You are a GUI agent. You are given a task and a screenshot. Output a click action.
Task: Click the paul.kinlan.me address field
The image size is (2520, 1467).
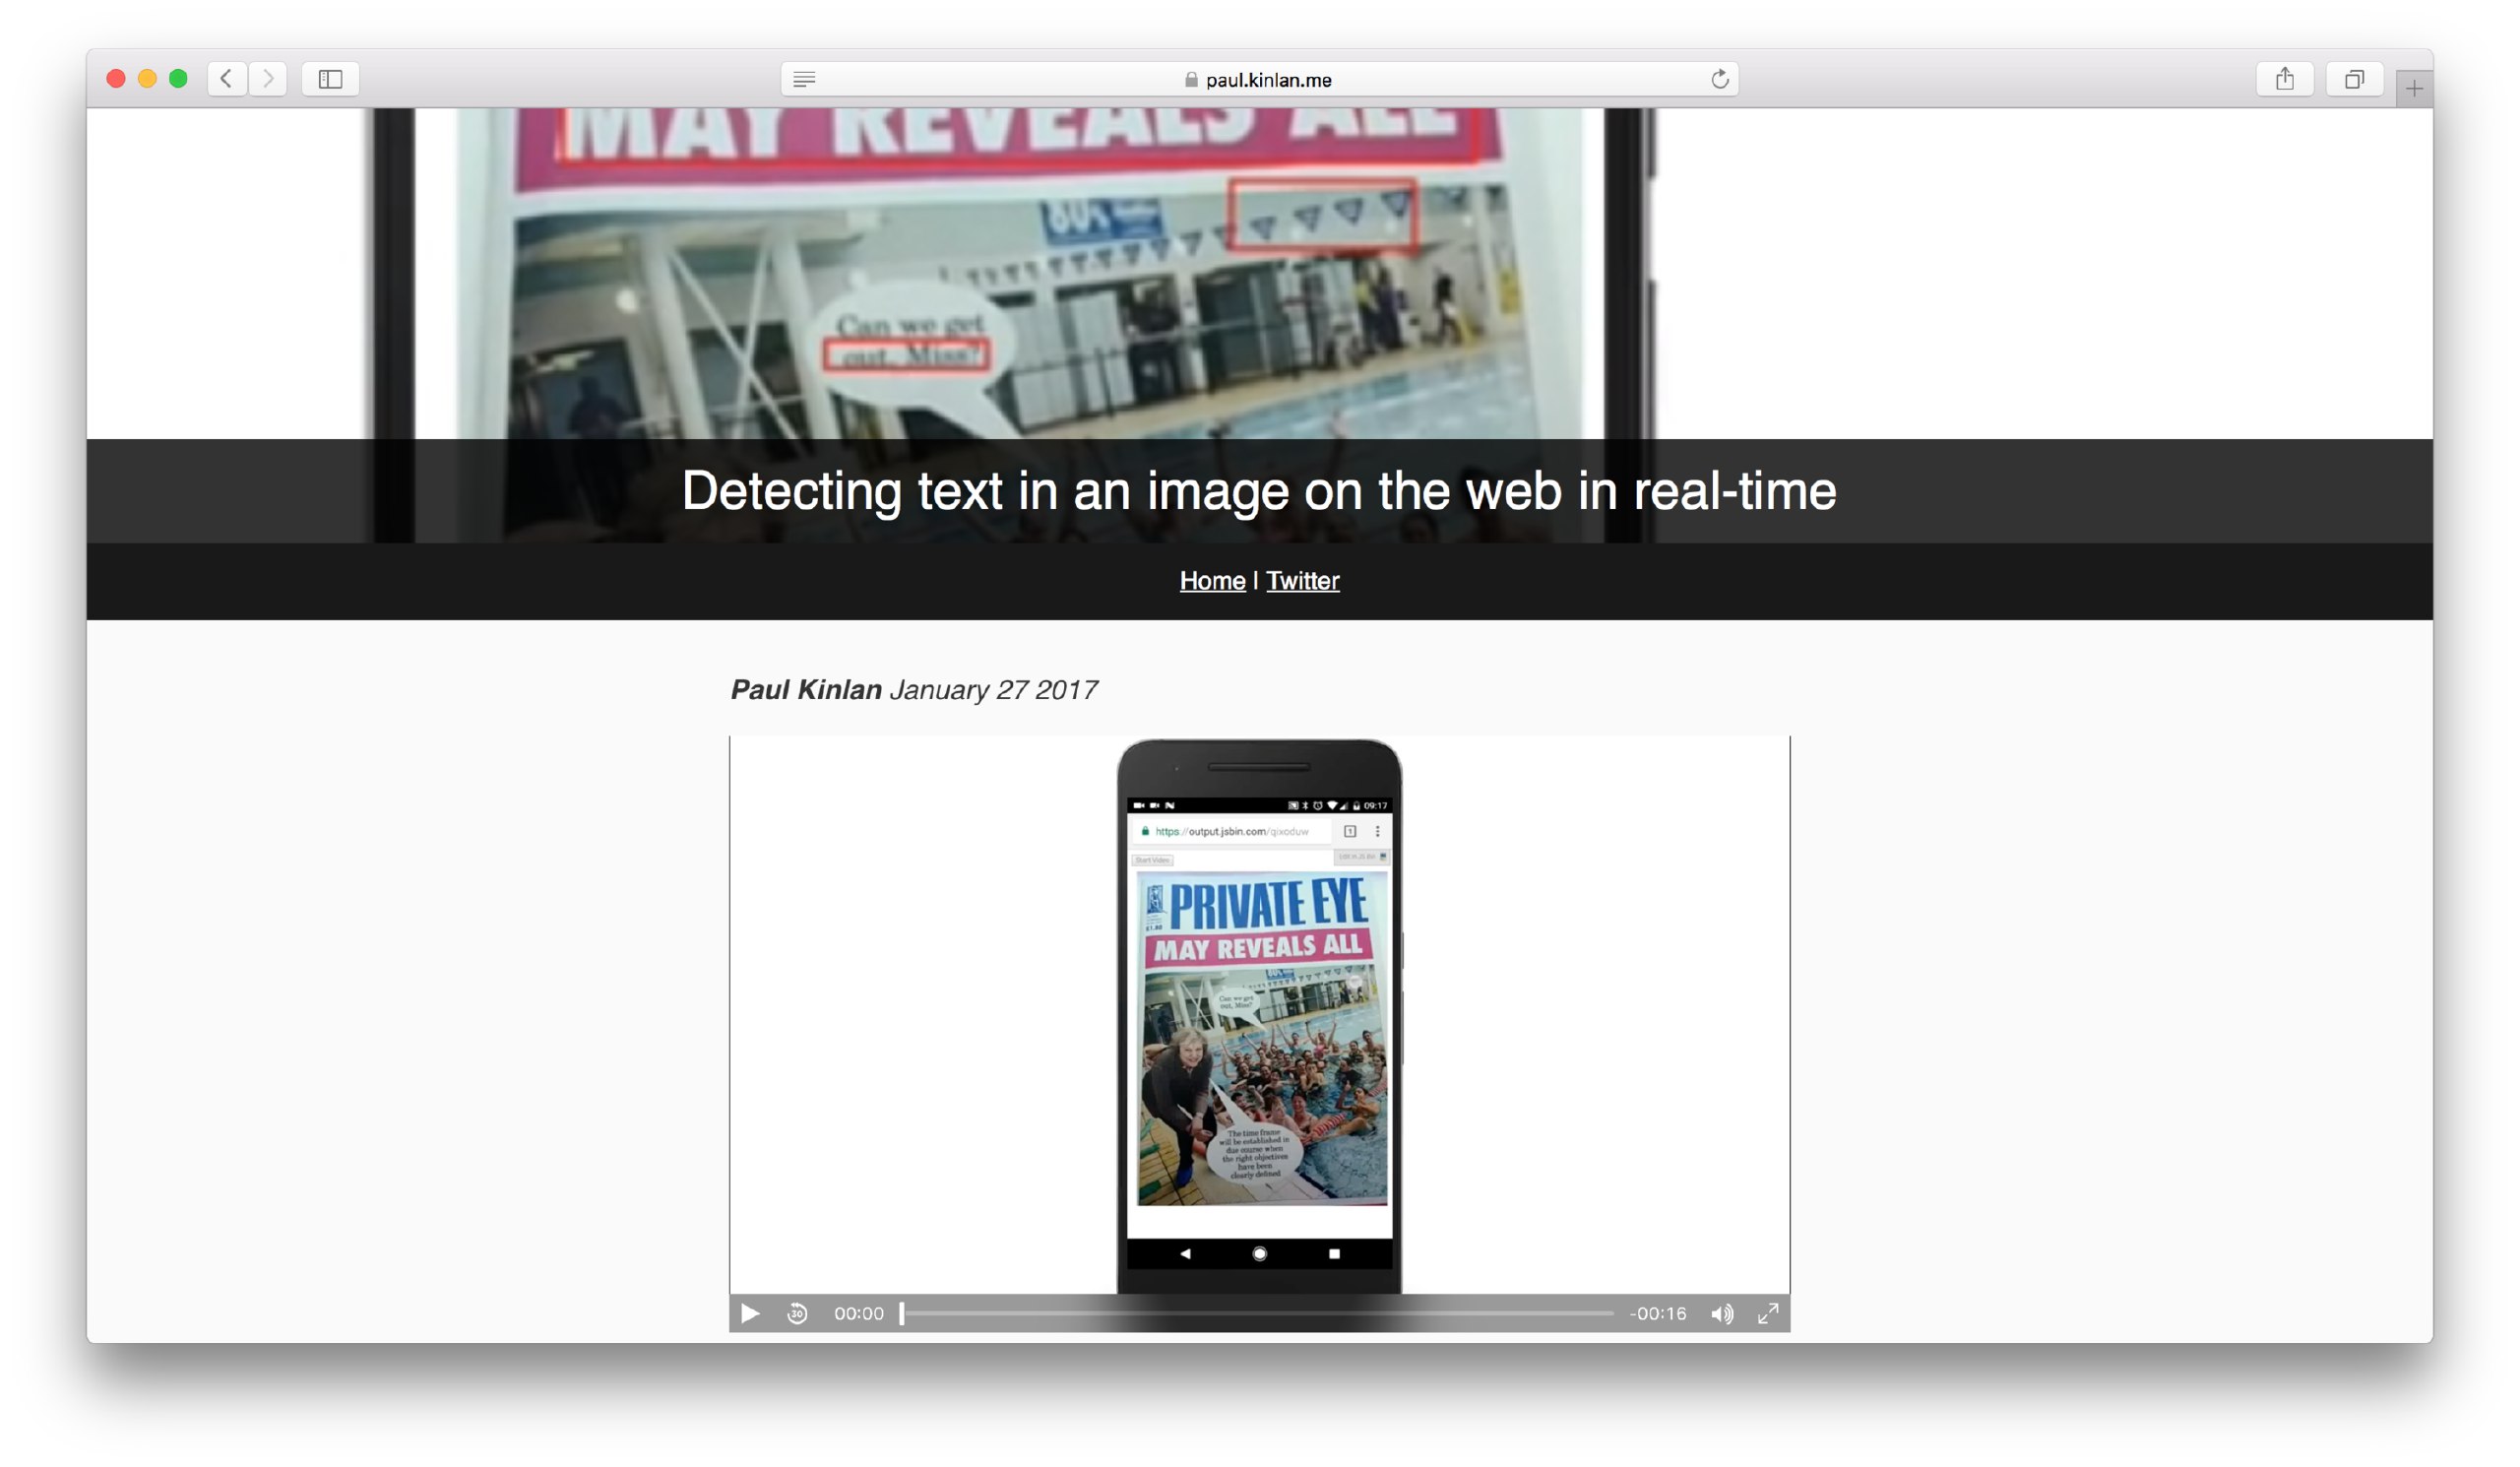coord(1260,79)
